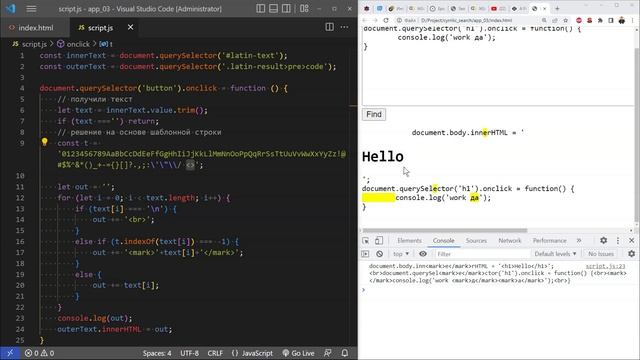Expand more DevTools tabs chevron
This screenshot has height=360, width=640.
[579, 241]
